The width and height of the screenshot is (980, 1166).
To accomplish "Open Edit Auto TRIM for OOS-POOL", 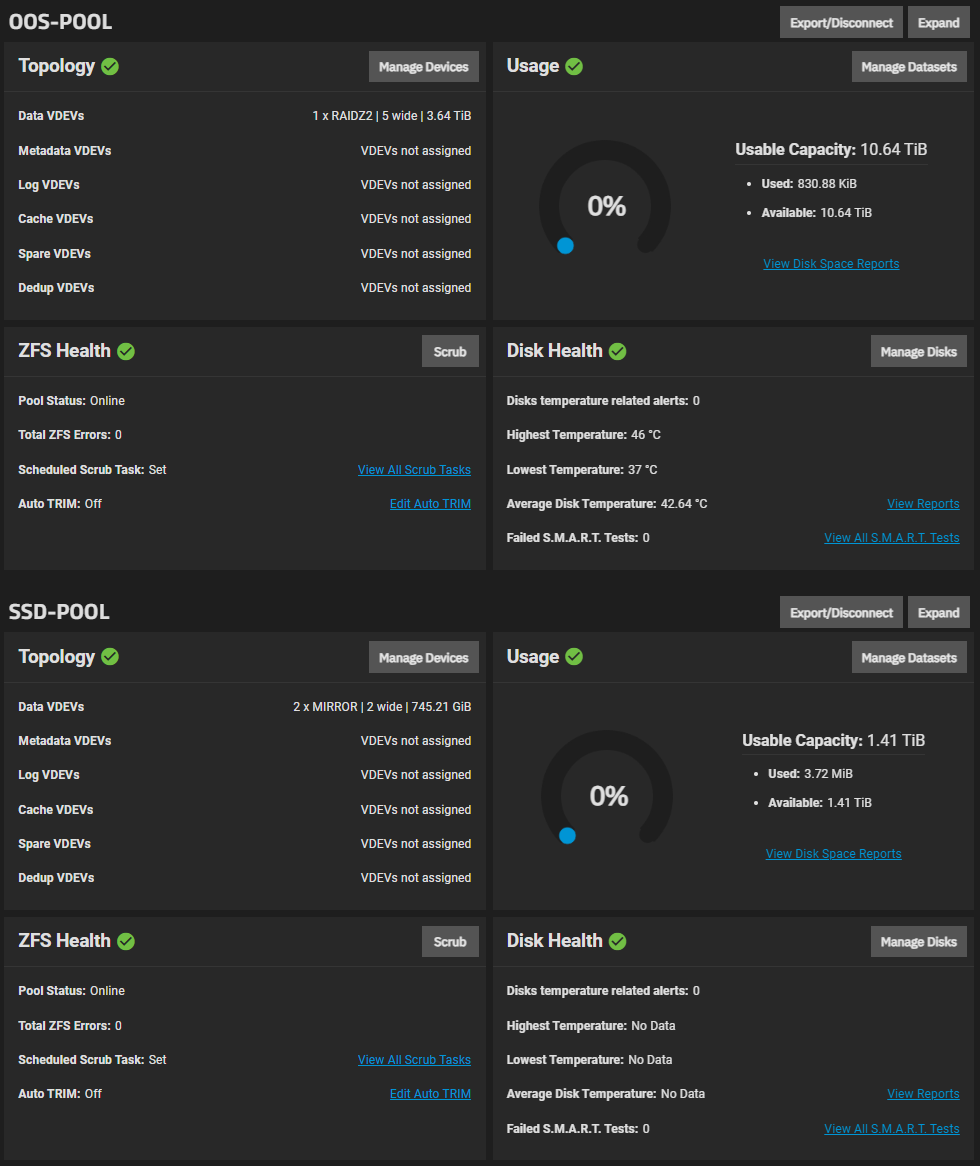I will point(430,504).
